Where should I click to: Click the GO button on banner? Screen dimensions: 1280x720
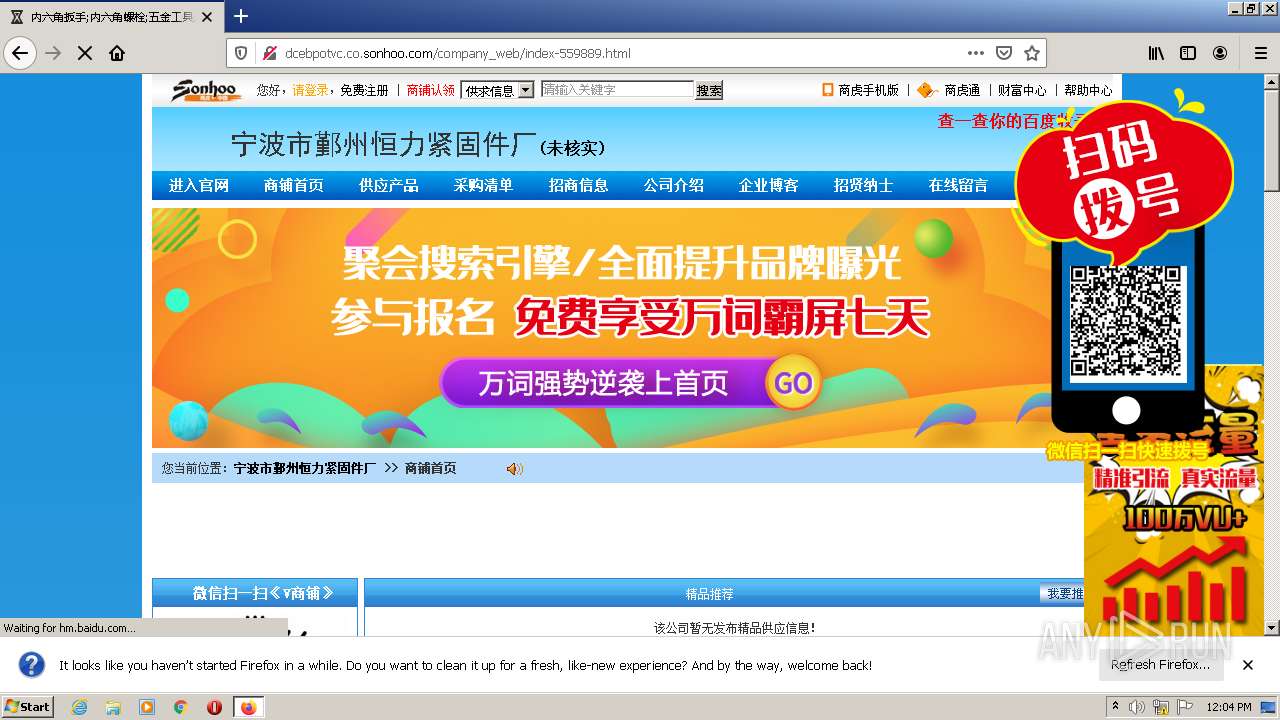click(x=794, y=384)
